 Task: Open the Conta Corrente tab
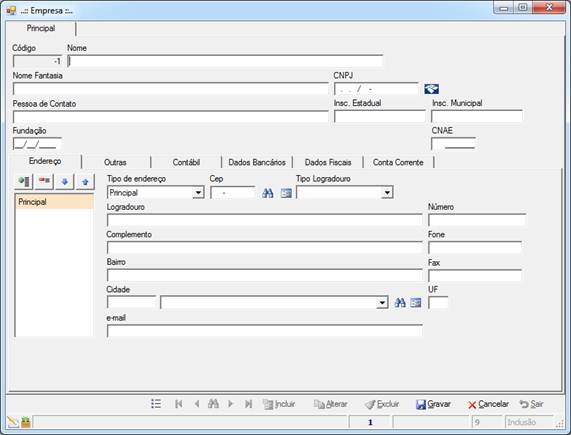[398, 162]
